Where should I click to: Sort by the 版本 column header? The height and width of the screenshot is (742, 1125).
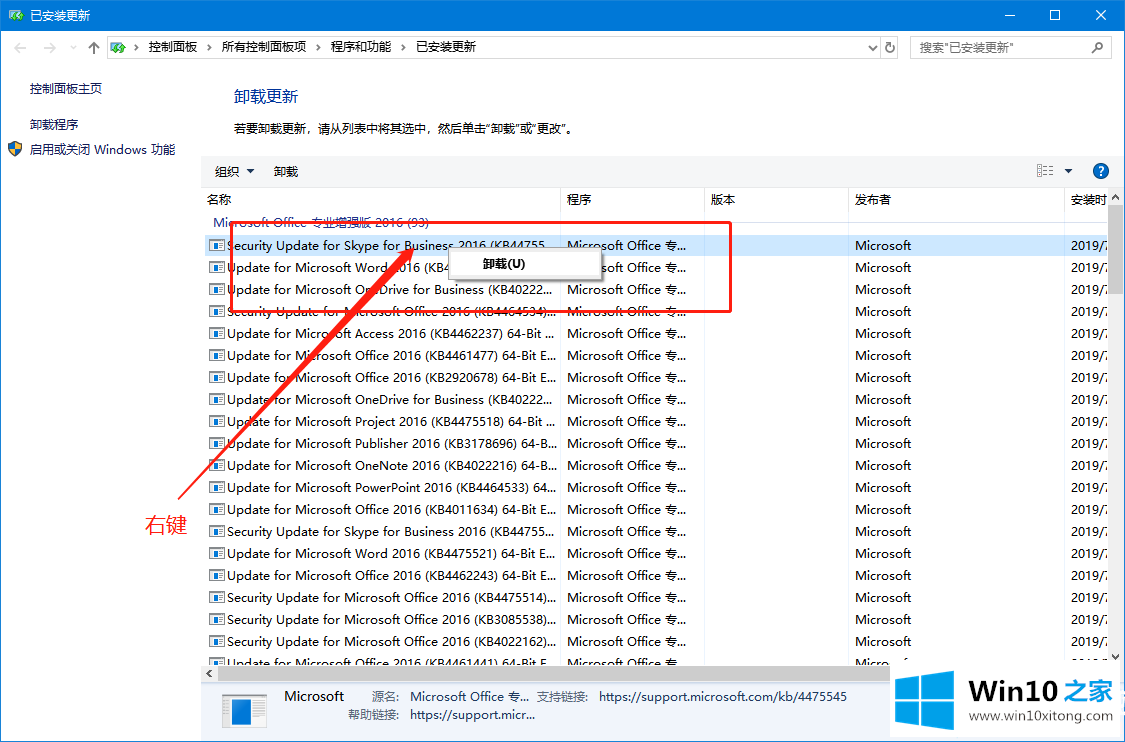[776, 199]
